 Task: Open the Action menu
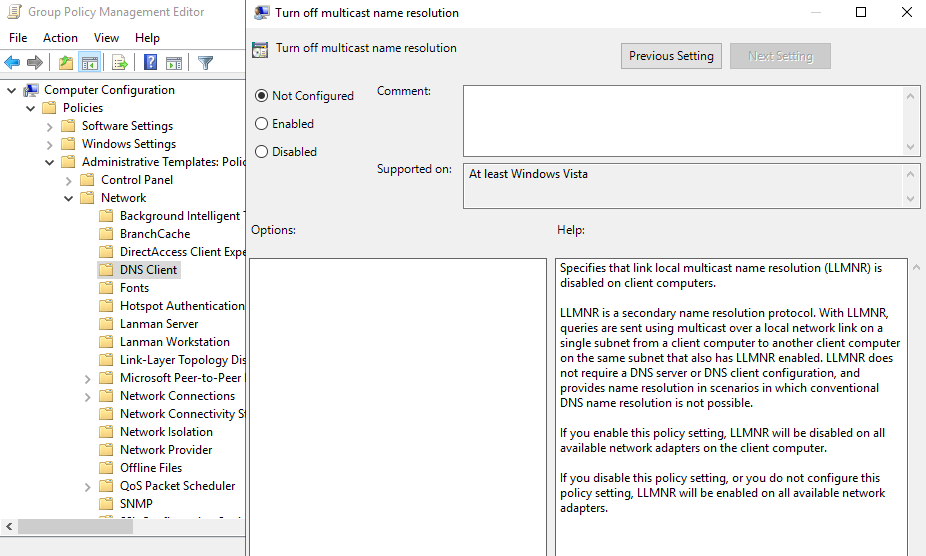[x=60, y=38]
